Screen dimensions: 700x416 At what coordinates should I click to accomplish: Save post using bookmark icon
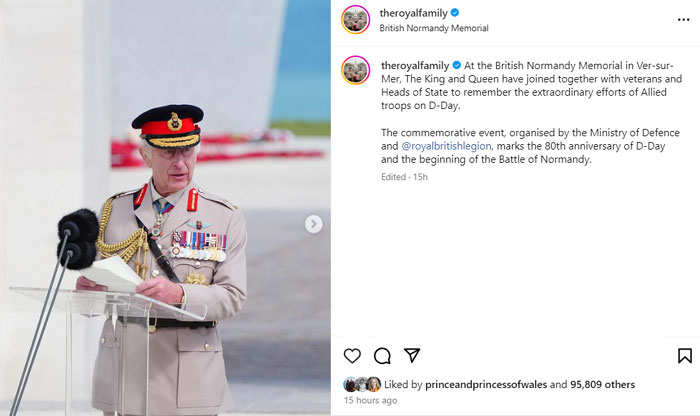(x=685, y=356)
